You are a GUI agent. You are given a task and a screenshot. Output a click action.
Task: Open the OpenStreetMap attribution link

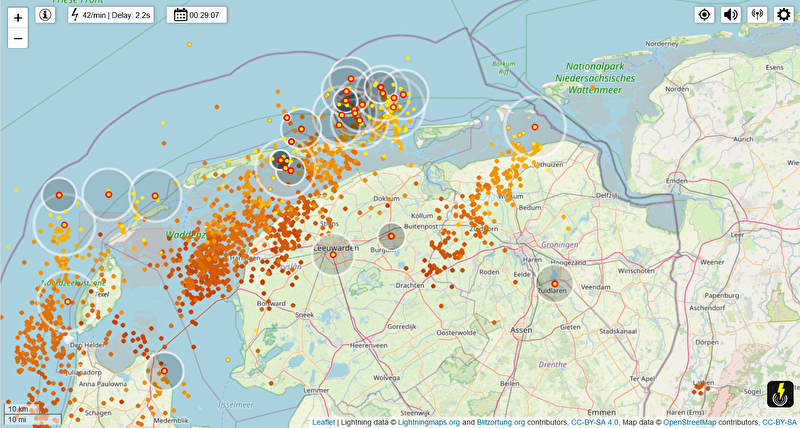click(x=691, y=422)
